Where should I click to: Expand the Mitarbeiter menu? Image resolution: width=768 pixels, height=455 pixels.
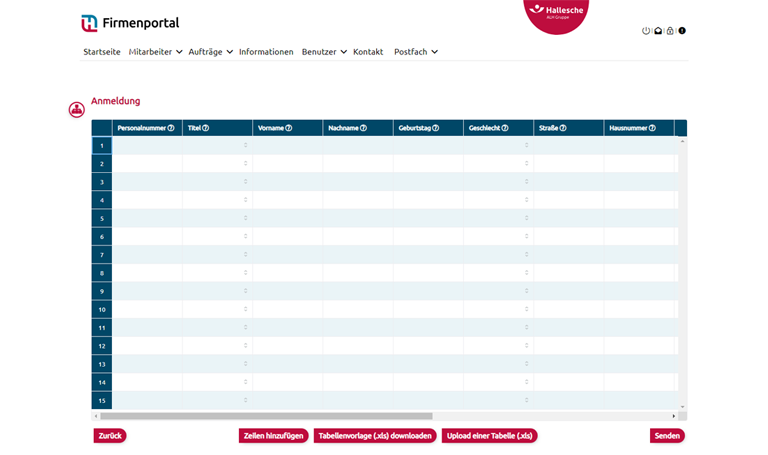tap(155, 52)
